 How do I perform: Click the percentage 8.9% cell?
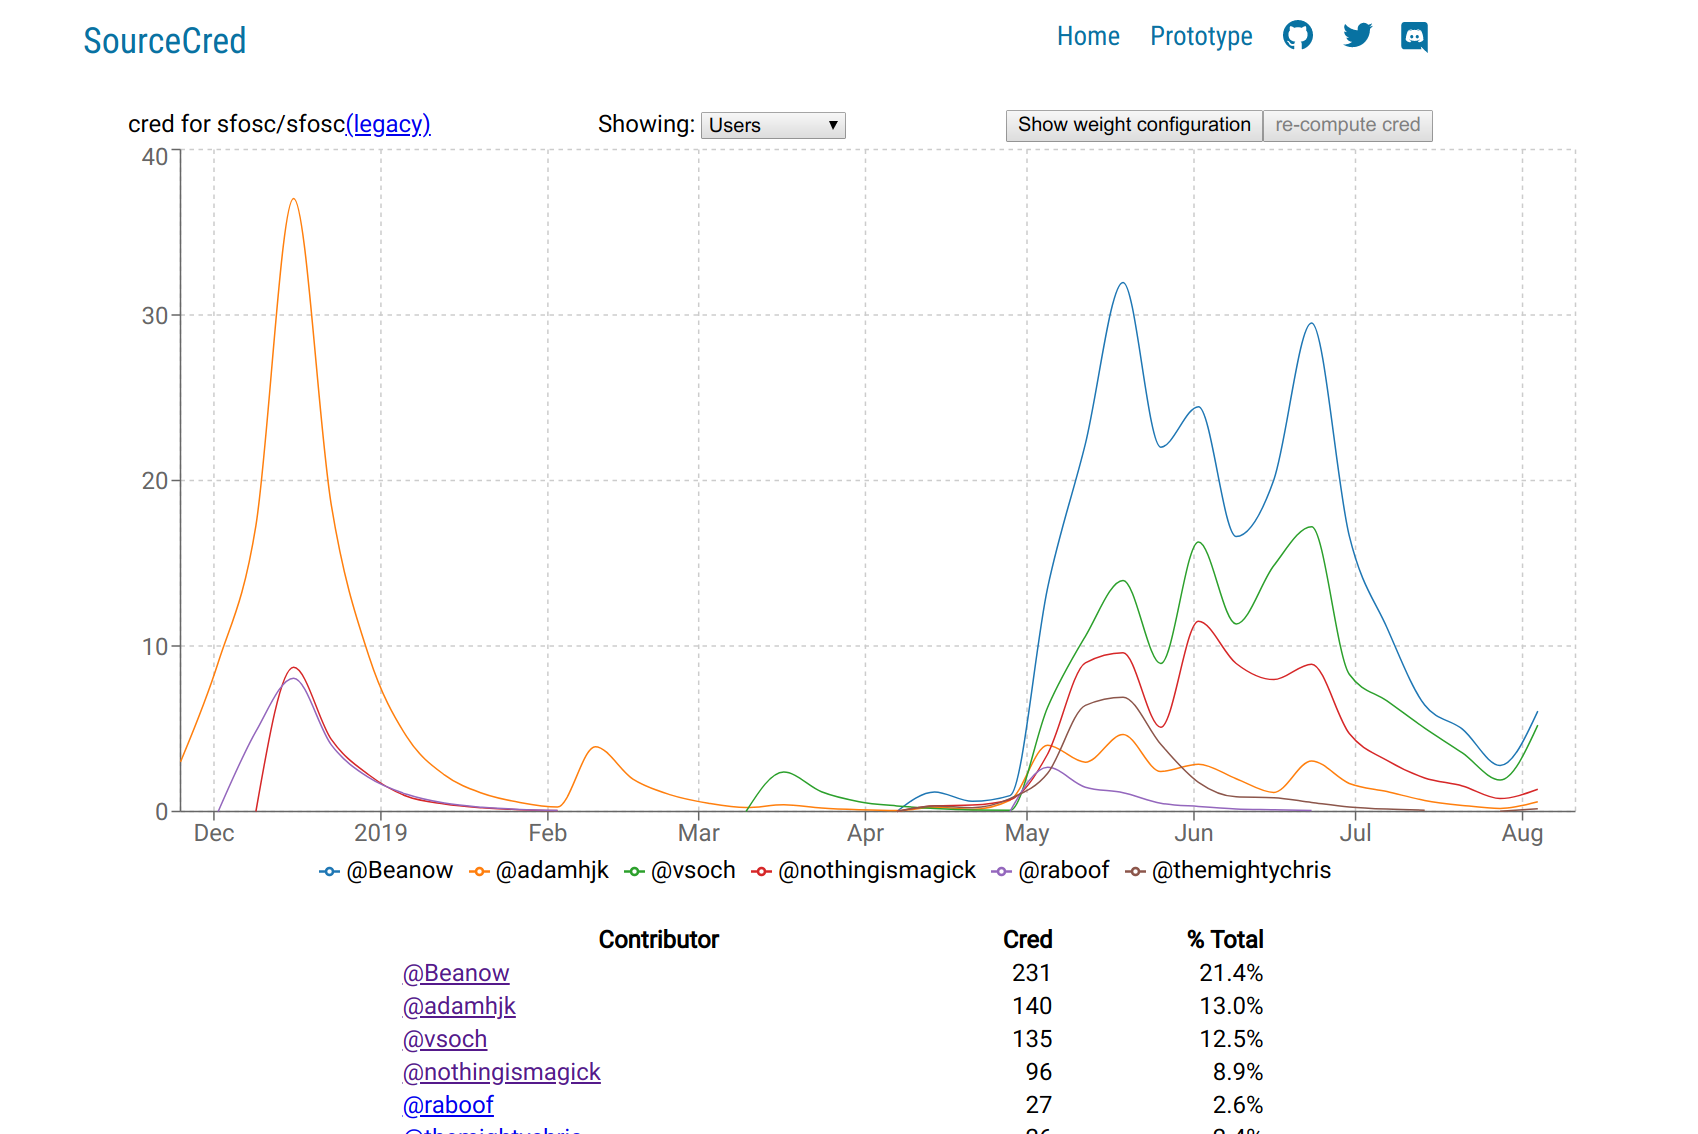pos(1238,1072)
